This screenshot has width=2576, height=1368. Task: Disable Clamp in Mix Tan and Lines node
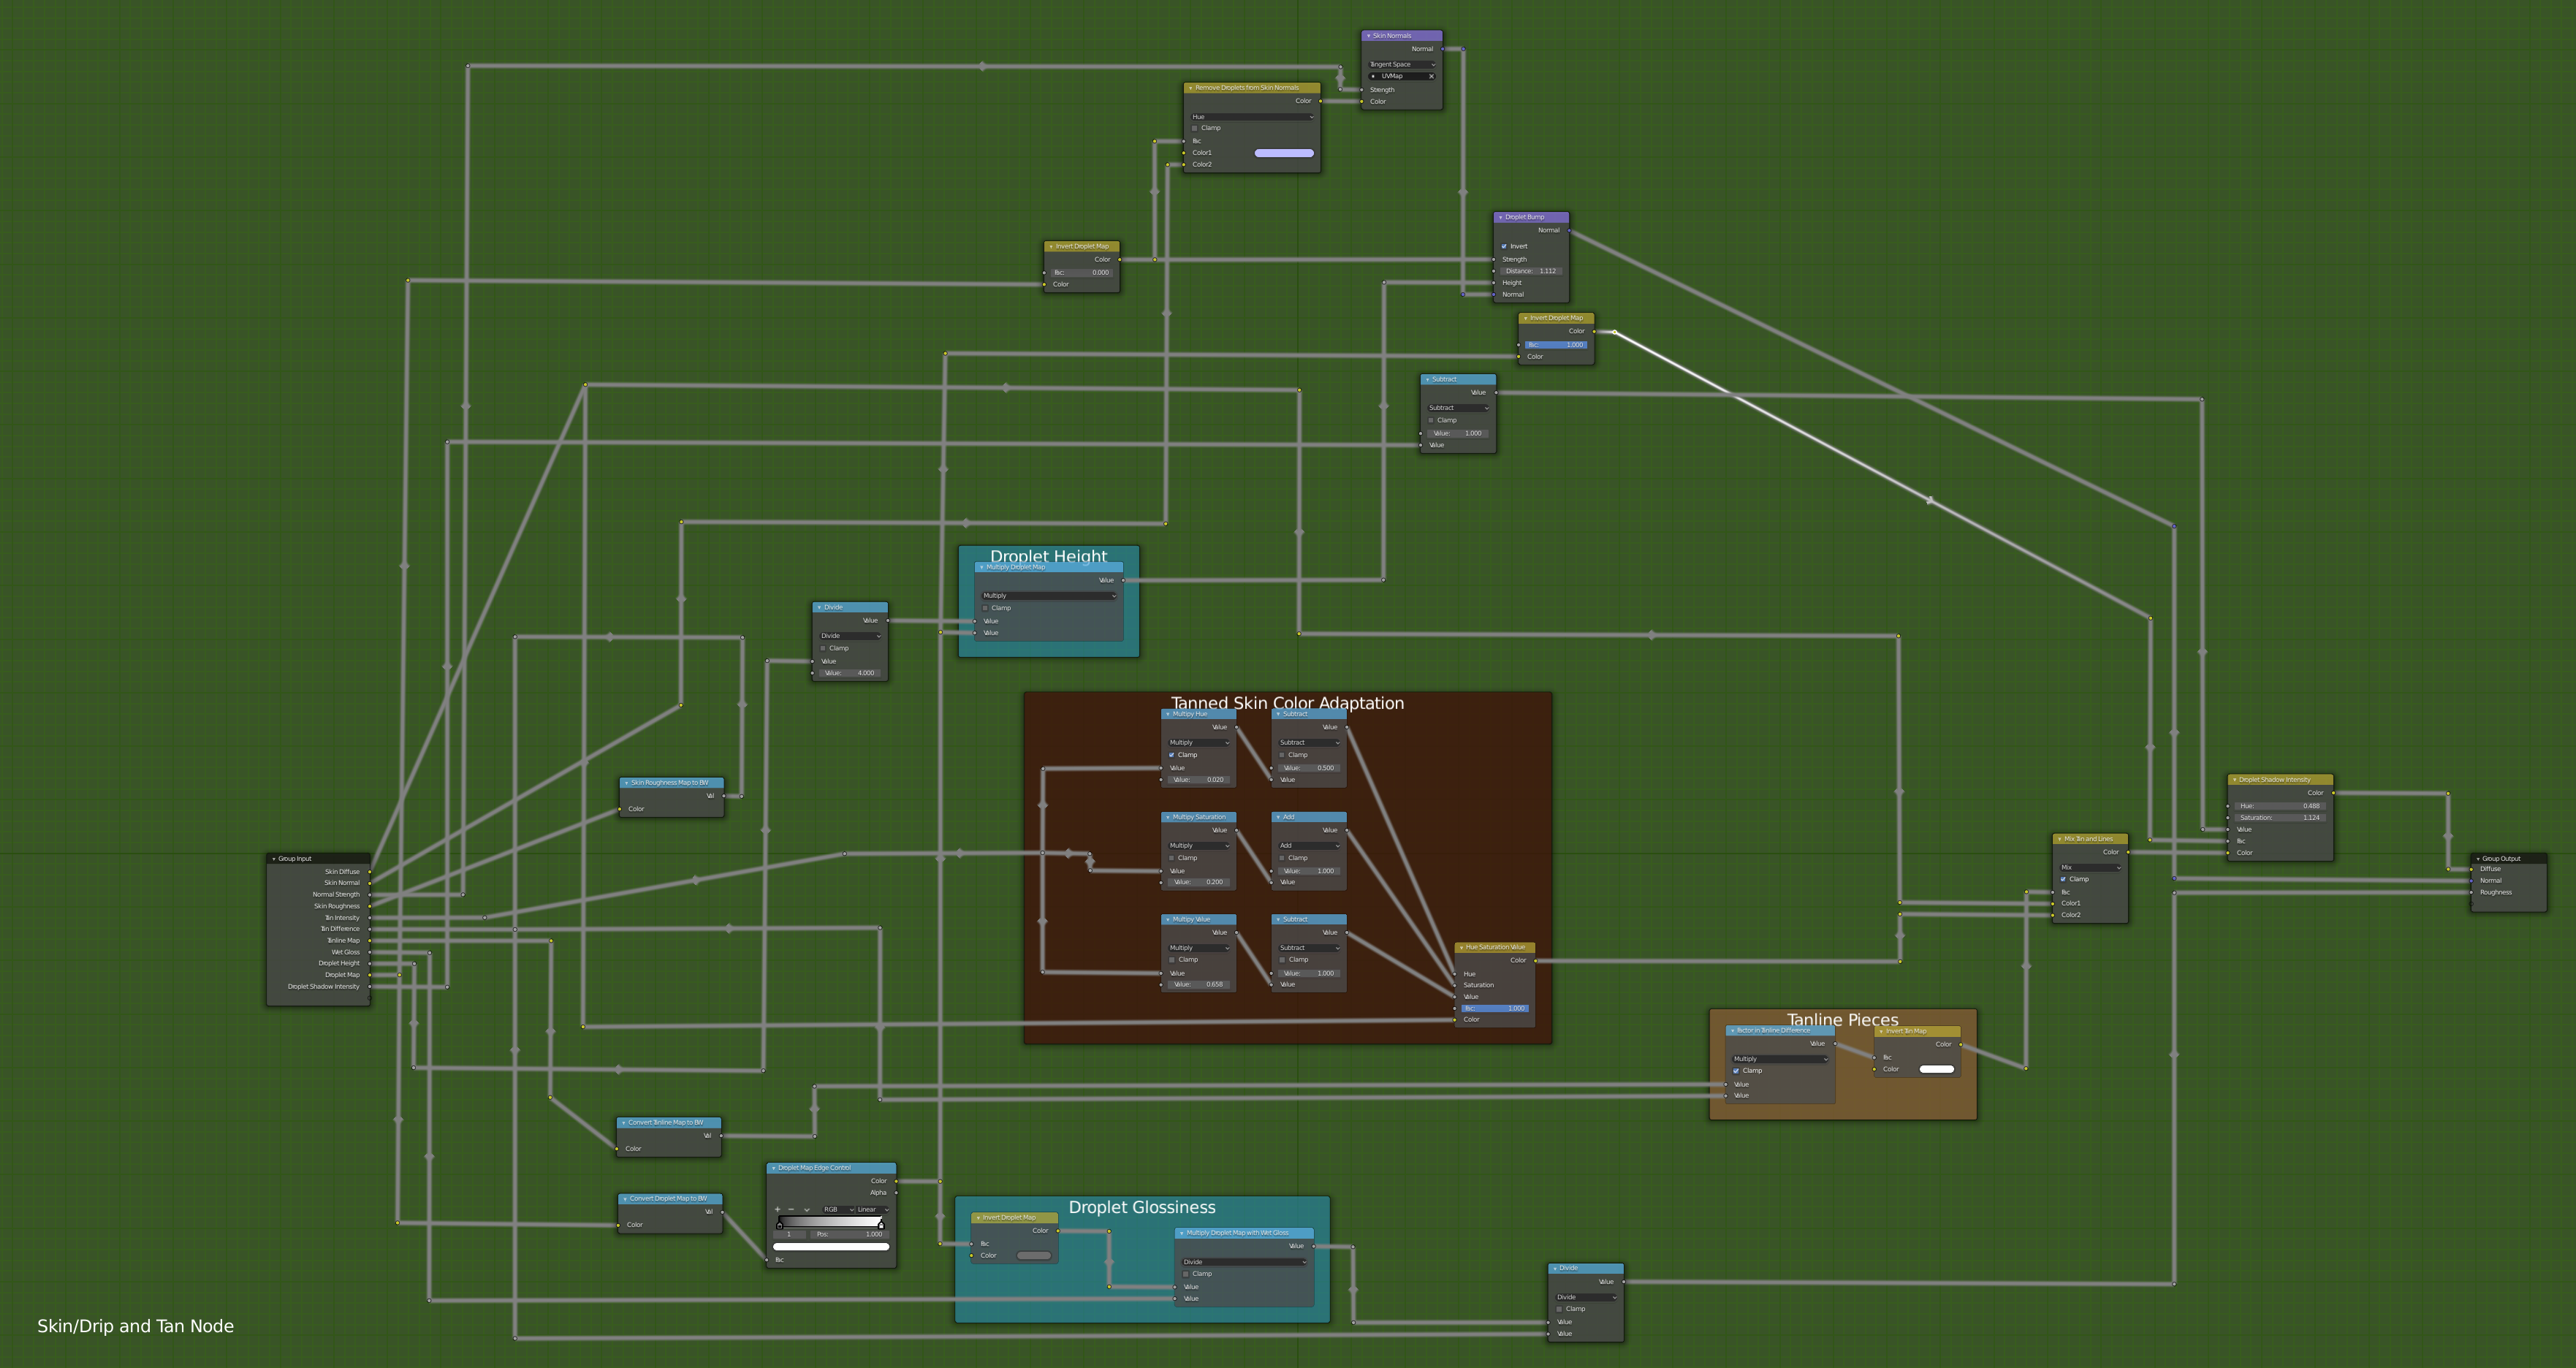click(2063, 879)
